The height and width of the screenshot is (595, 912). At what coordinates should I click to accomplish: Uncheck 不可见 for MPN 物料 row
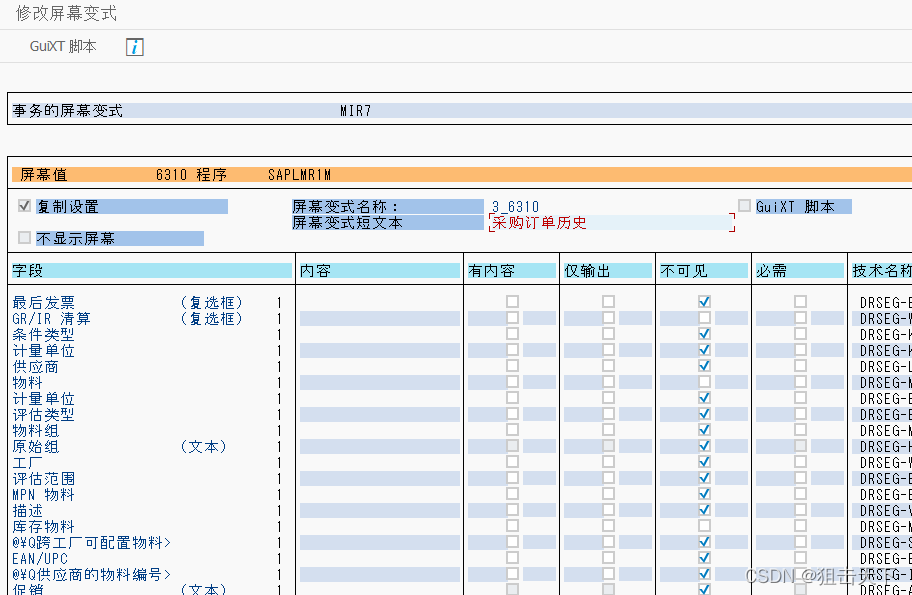(x=703, y=494)
